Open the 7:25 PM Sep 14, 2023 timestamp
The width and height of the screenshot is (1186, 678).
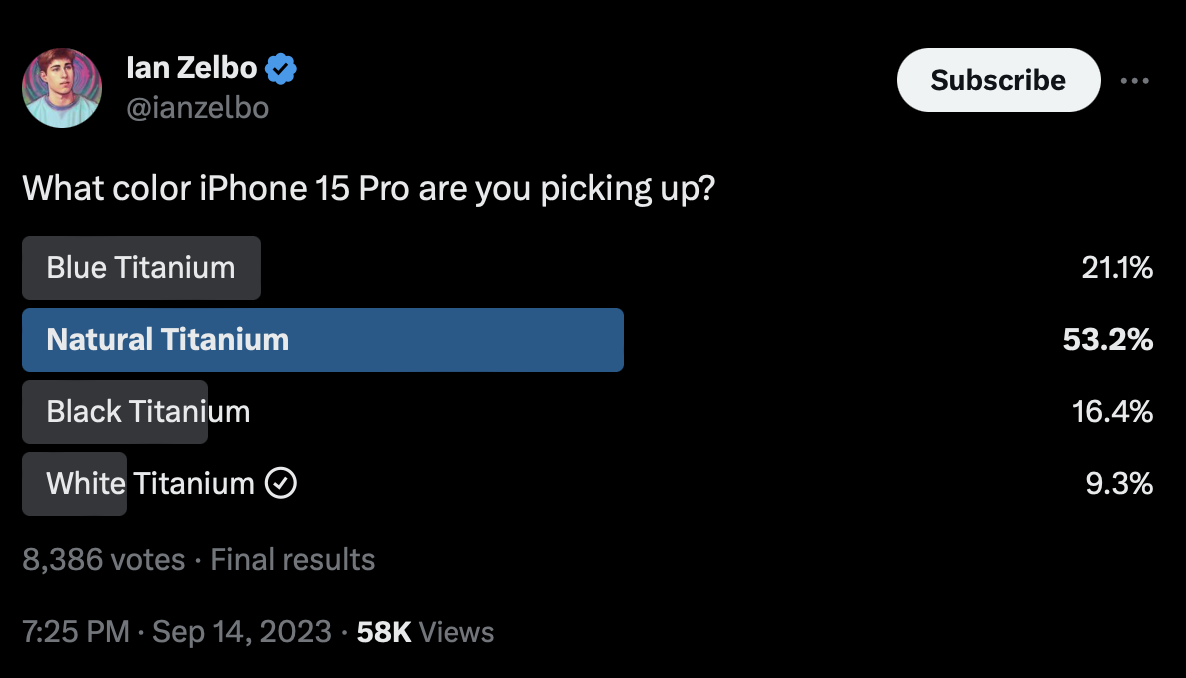pos(177,632)
